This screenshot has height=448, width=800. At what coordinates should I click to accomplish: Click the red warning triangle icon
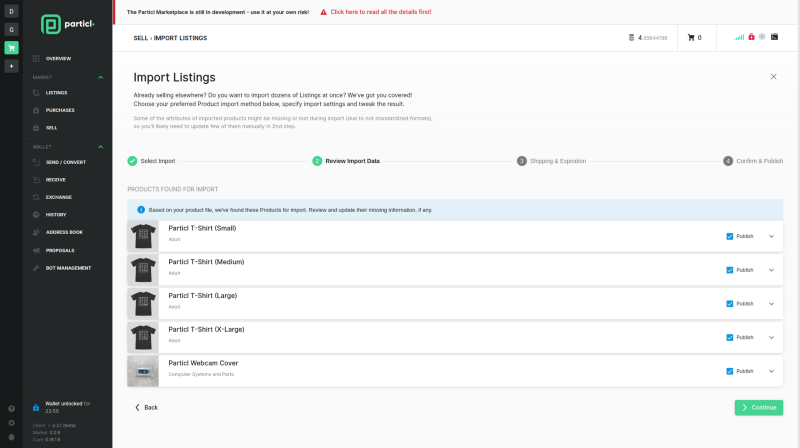coord(323,12)
